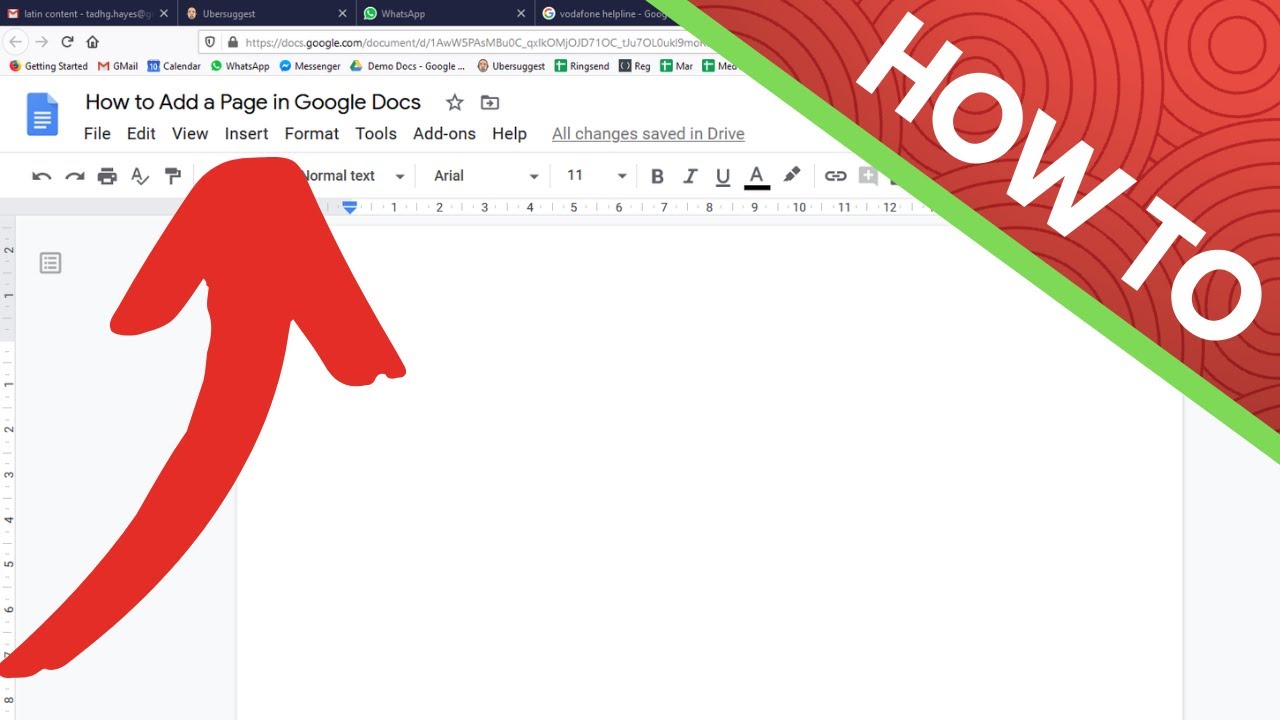This screenshot has height=720, width=1280.
Task: Toggle underline formatting
Action: pos(723,176)
